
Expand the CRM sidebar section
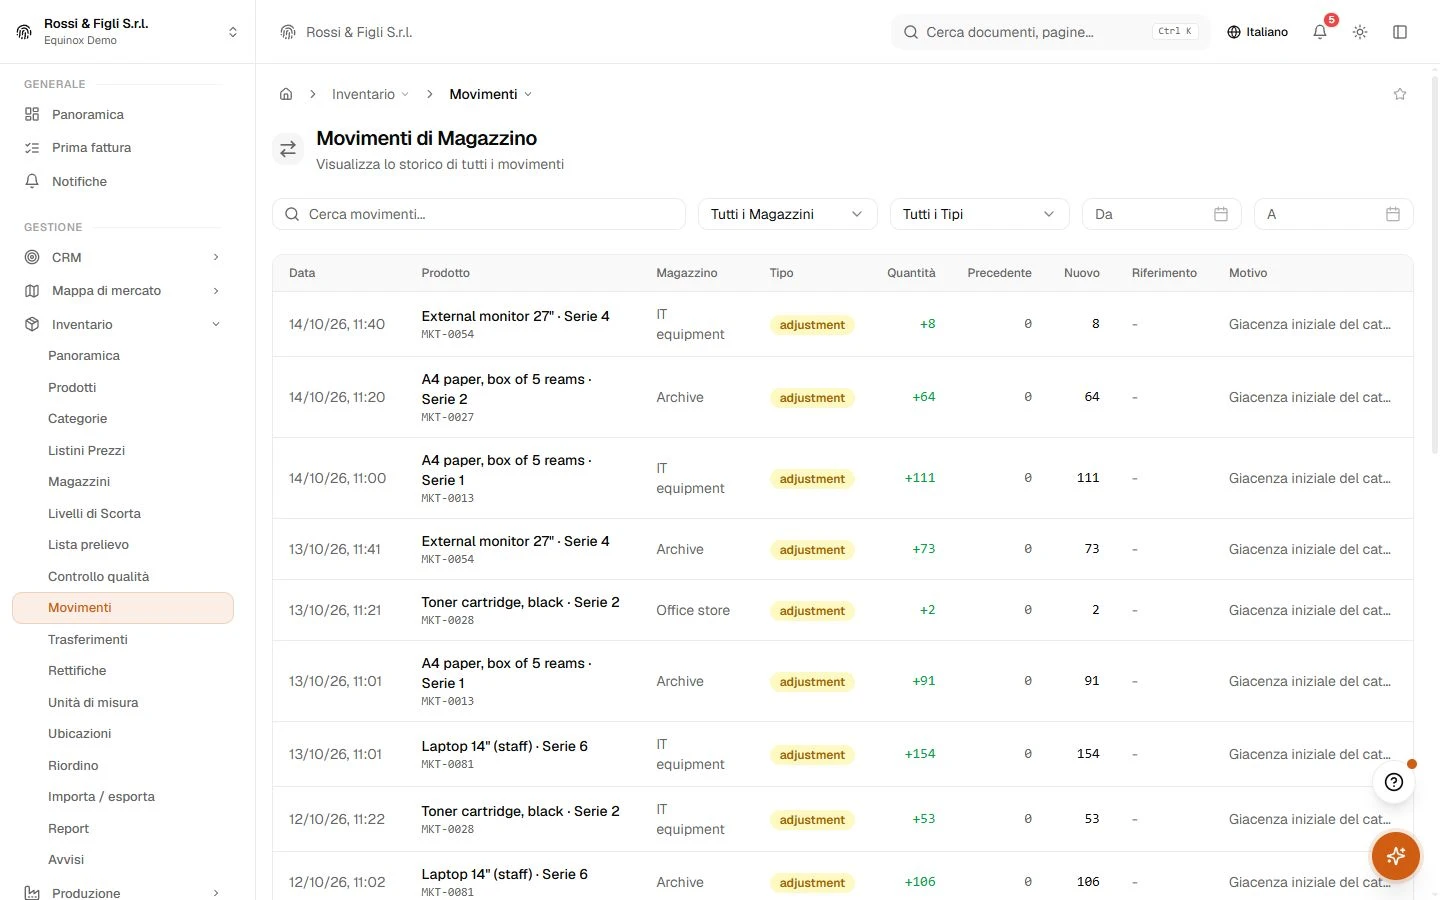pos(122,257)
